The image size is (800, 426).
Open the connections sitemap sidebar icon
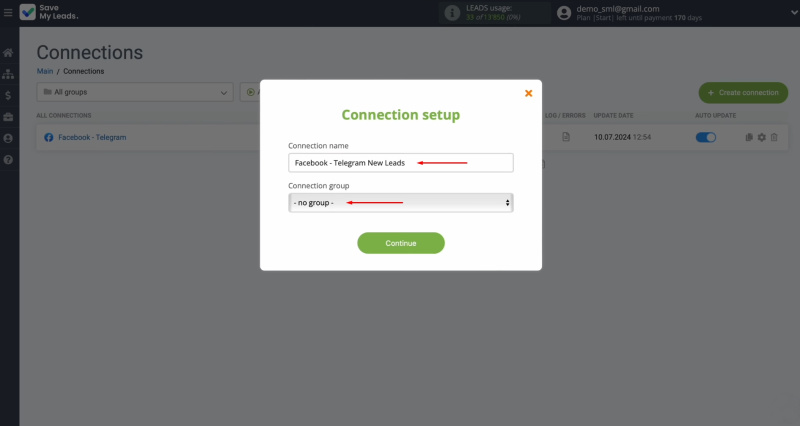pos(8,74)
